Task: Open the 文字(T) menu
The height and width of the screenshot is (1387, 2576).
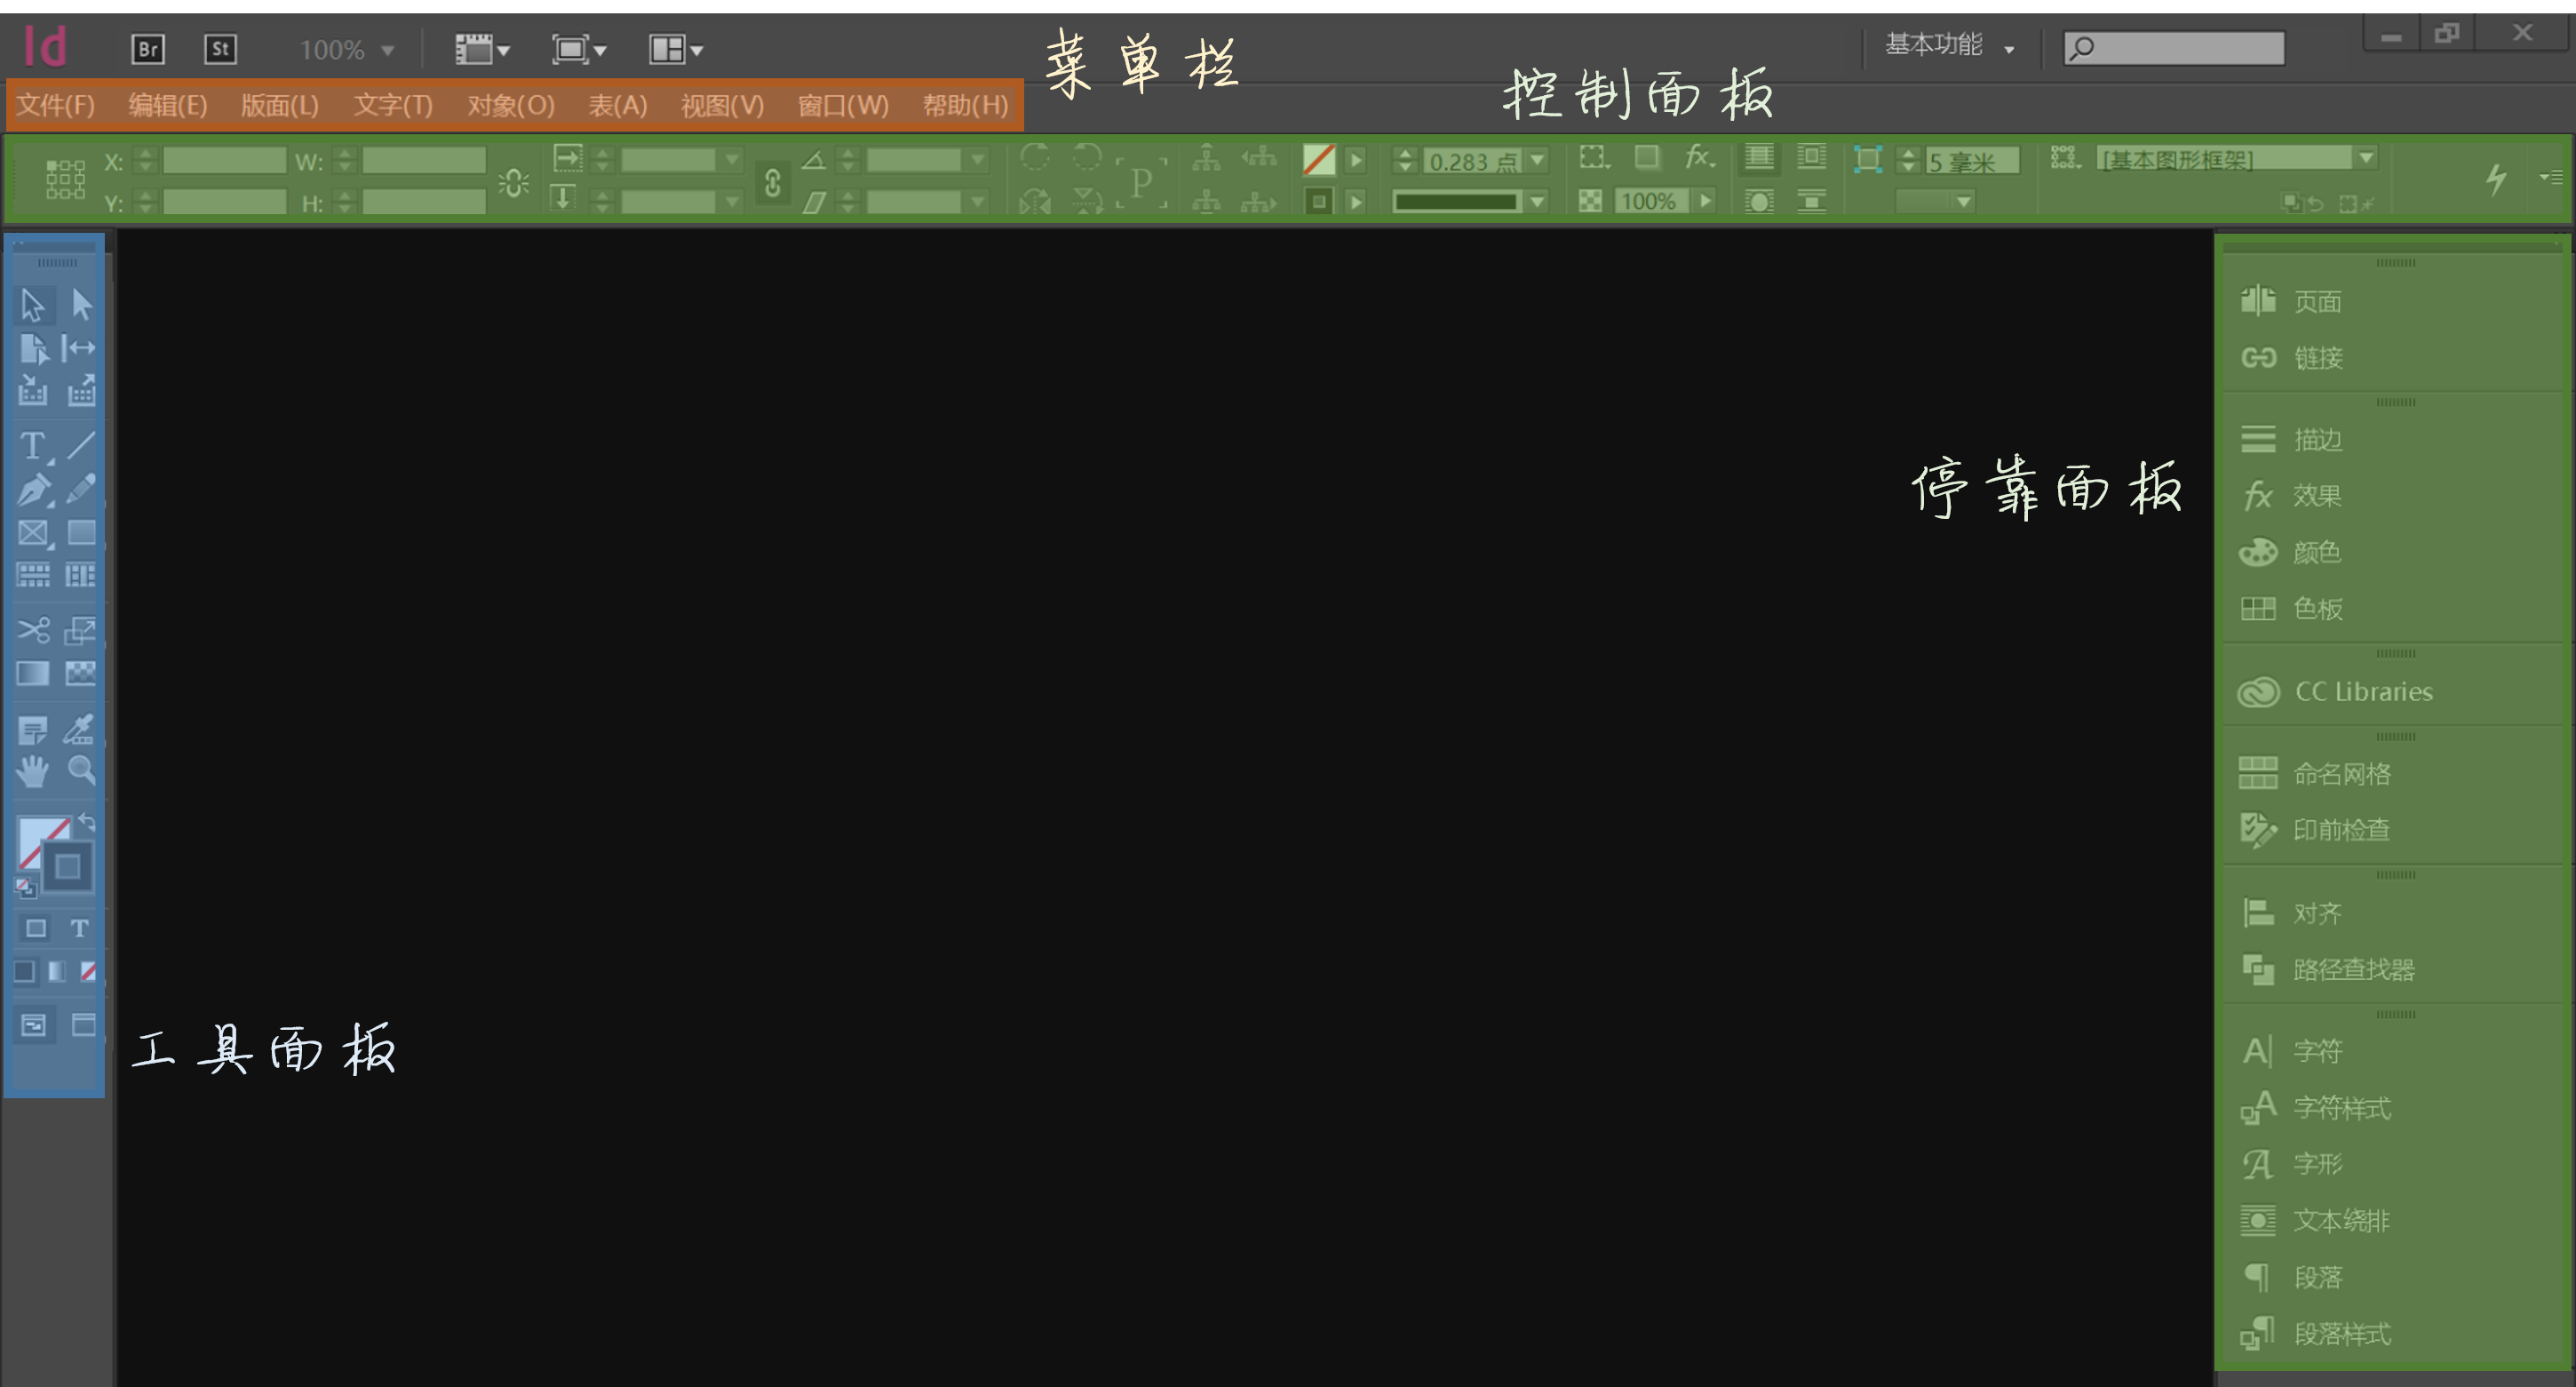Action: pyautogui.click(x=393, y=105)
